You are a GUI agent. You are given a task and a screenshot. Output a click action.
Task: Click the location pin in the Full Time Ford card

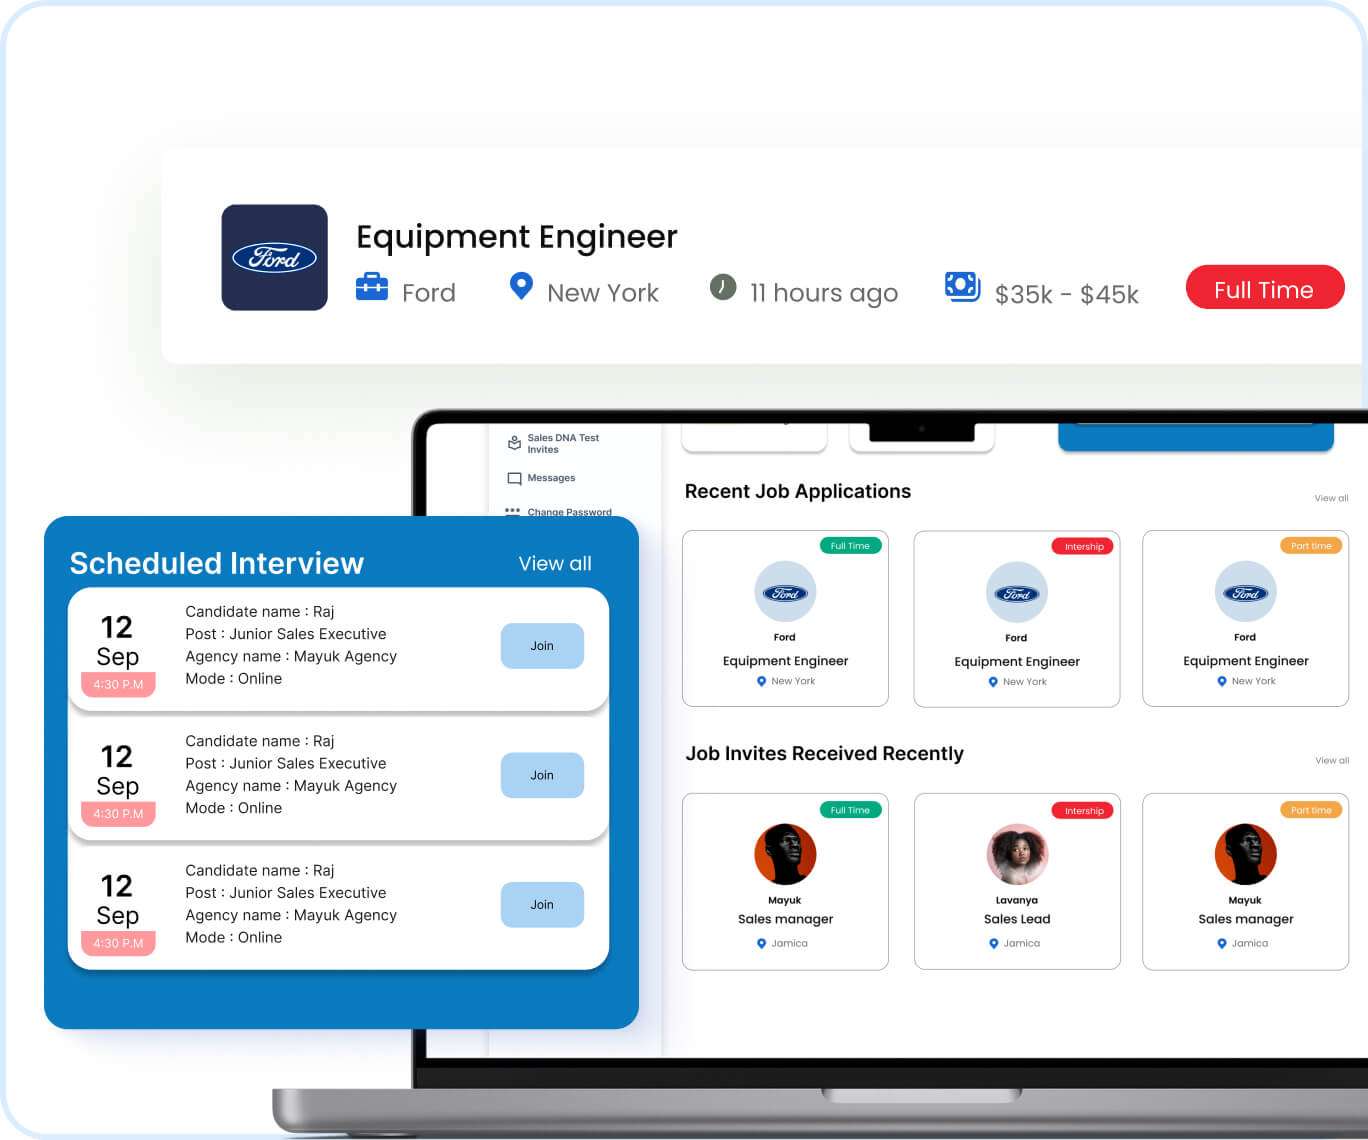tap(762, 682)
